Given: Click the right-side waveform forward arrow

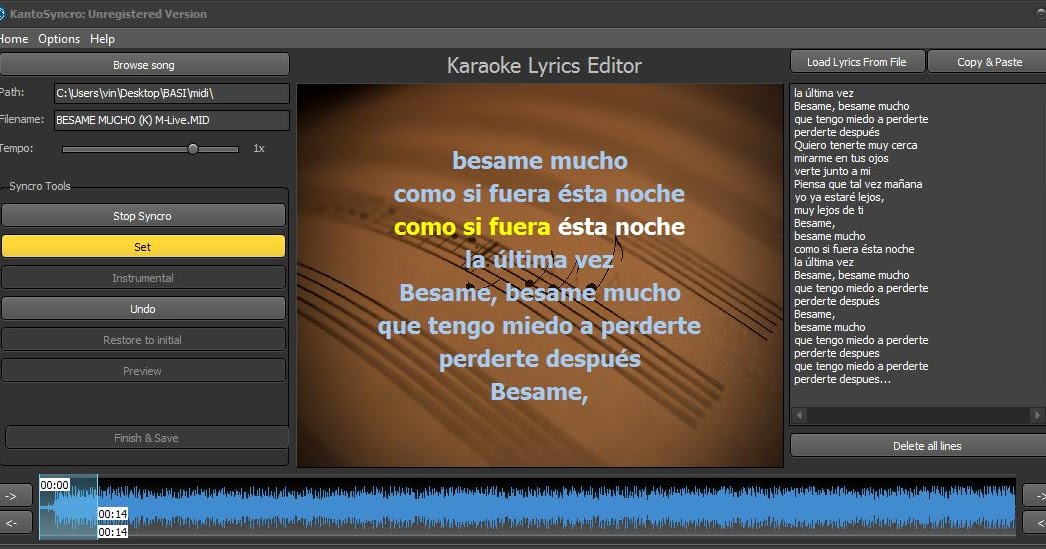Looking at the screenshot, I should pos(1036,496).
